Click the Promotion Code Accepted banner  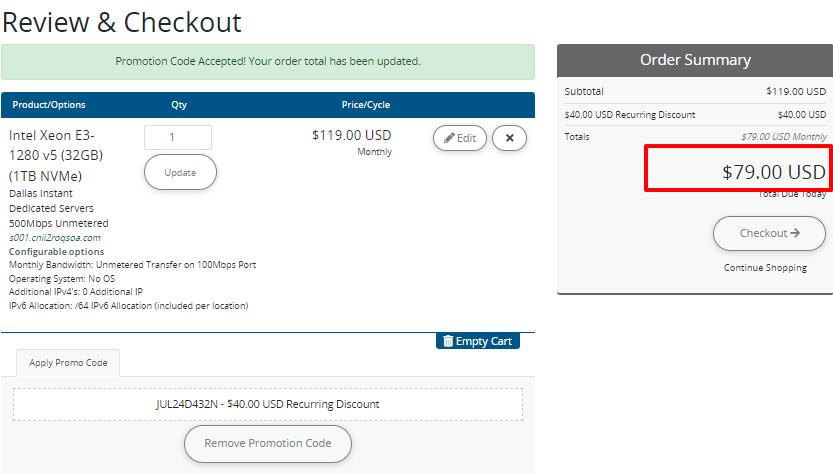pos(268,62)
